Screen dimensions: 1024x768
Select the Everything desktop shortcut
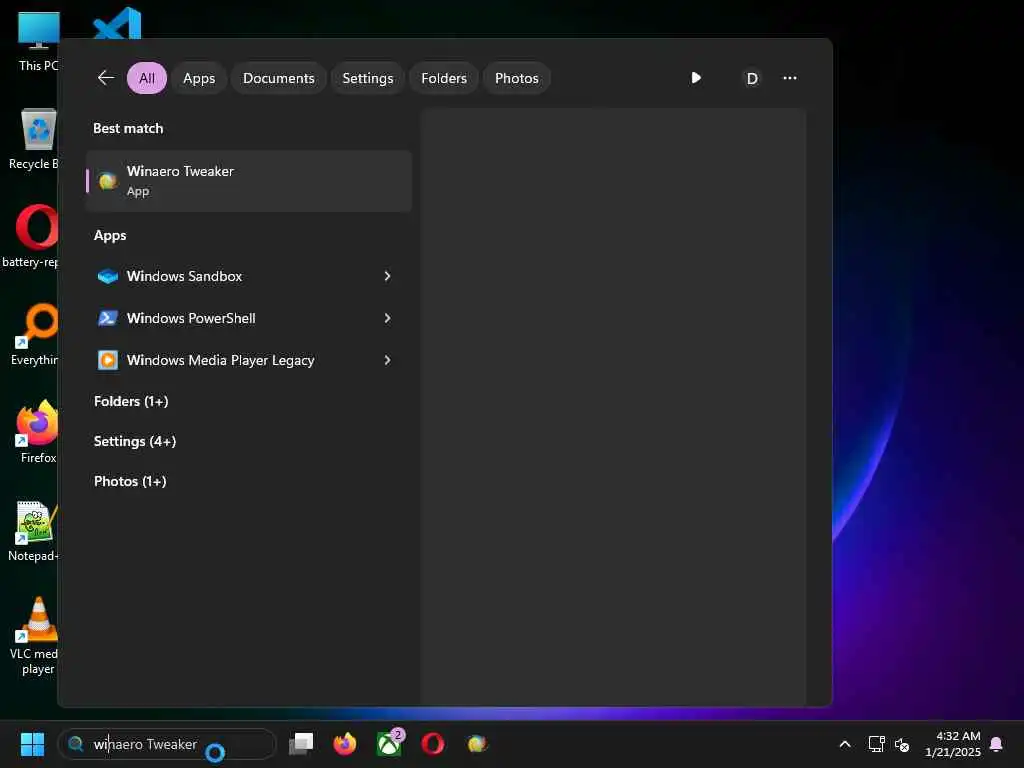point(35,334)
